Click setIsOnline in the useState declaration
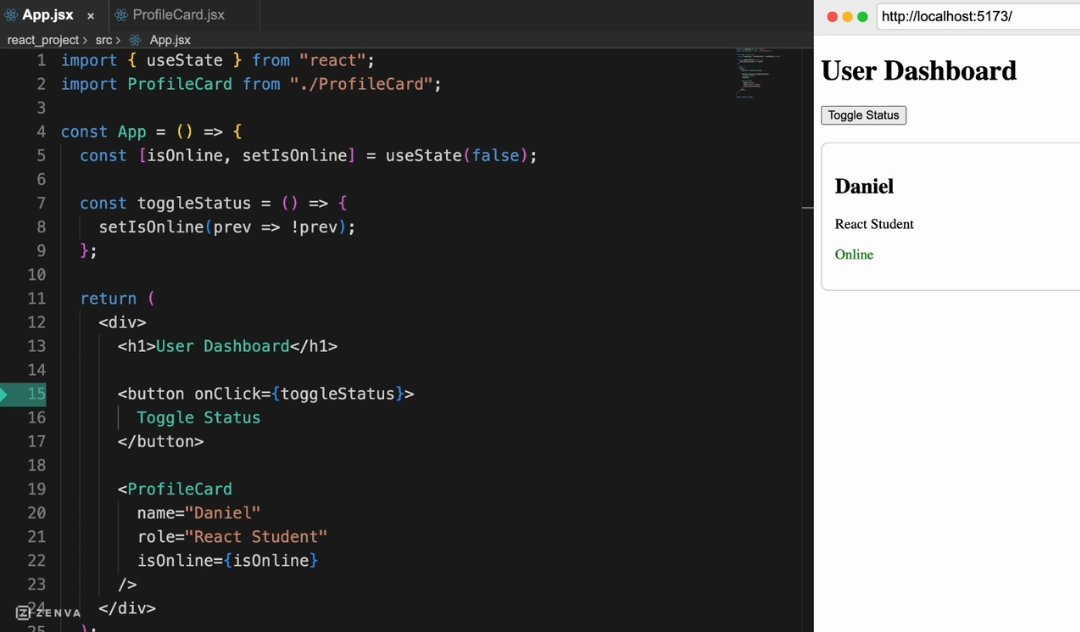This screenshot has width=1080, height=632. click(x=294, y=156)
